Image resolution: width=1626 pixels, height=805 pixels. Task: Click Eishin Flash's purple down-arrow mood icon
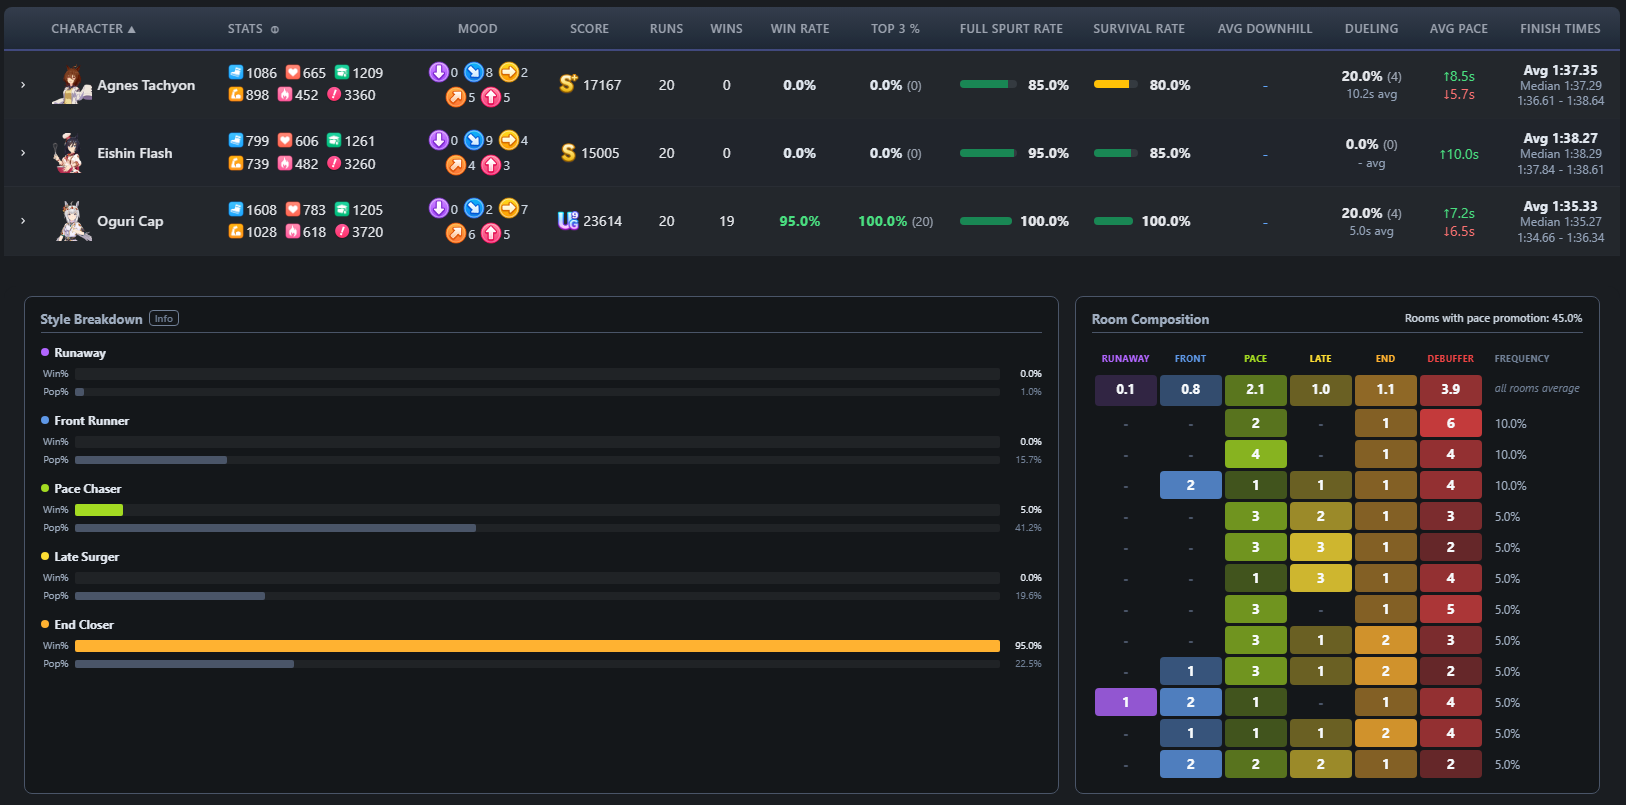point(438,140)
